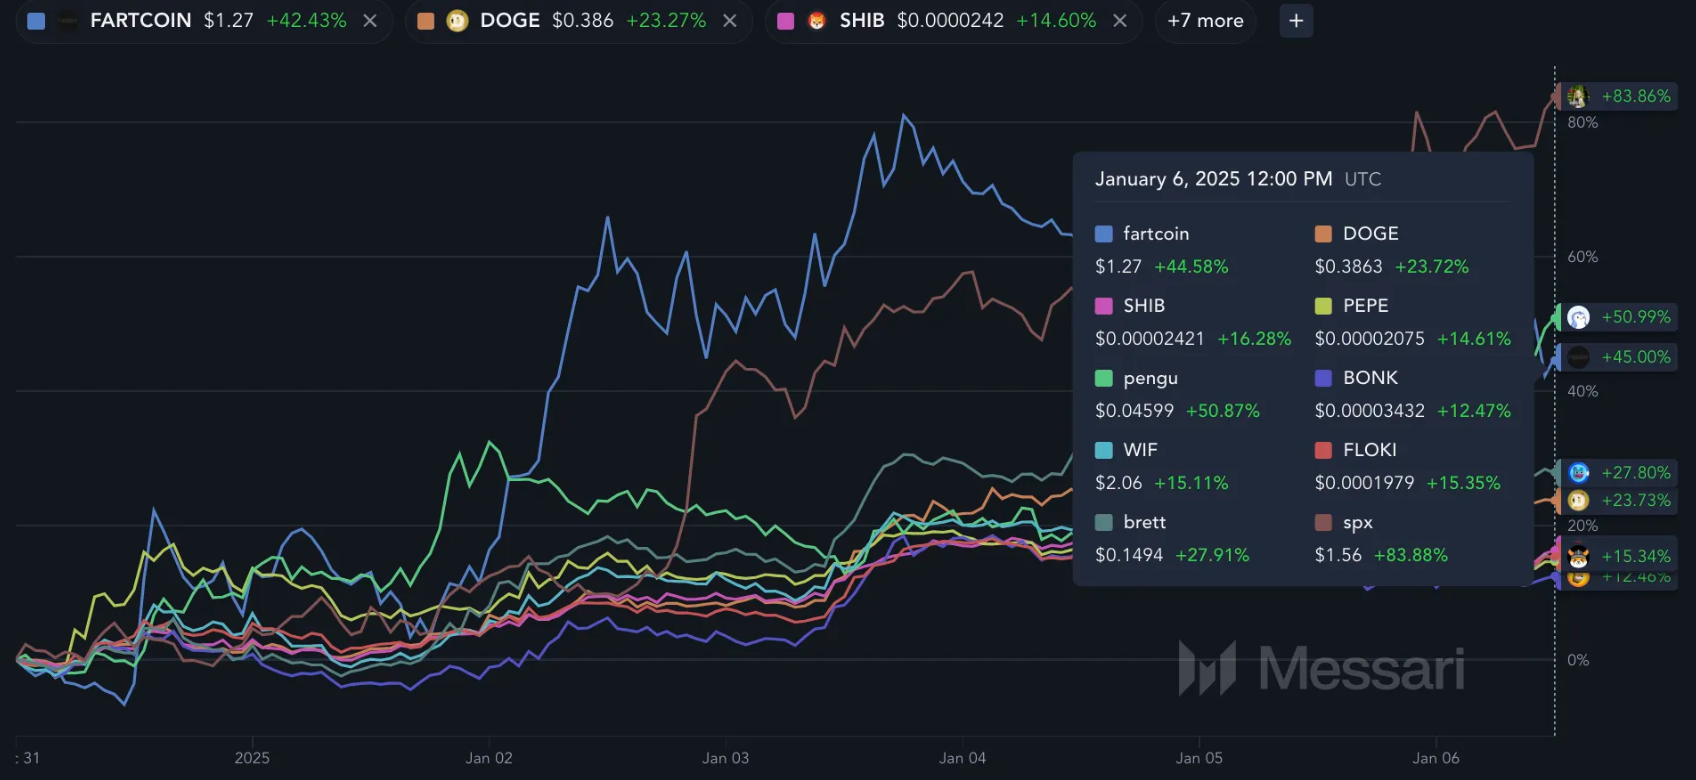Click pengu +50.87% value in tooltip
This screenshot has width=1696, height=780.
[x=1223, y=411]
